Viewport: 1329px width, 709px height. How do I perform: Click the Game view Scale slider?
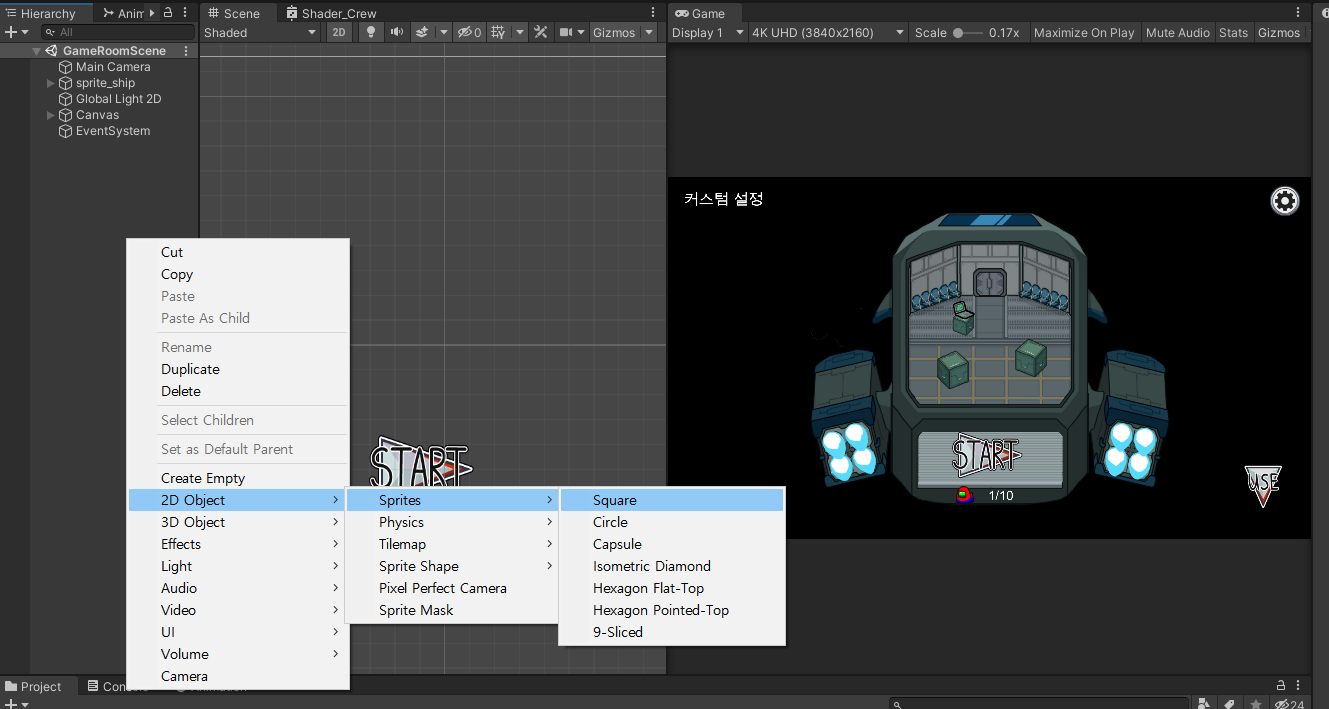tap(966, 32)
